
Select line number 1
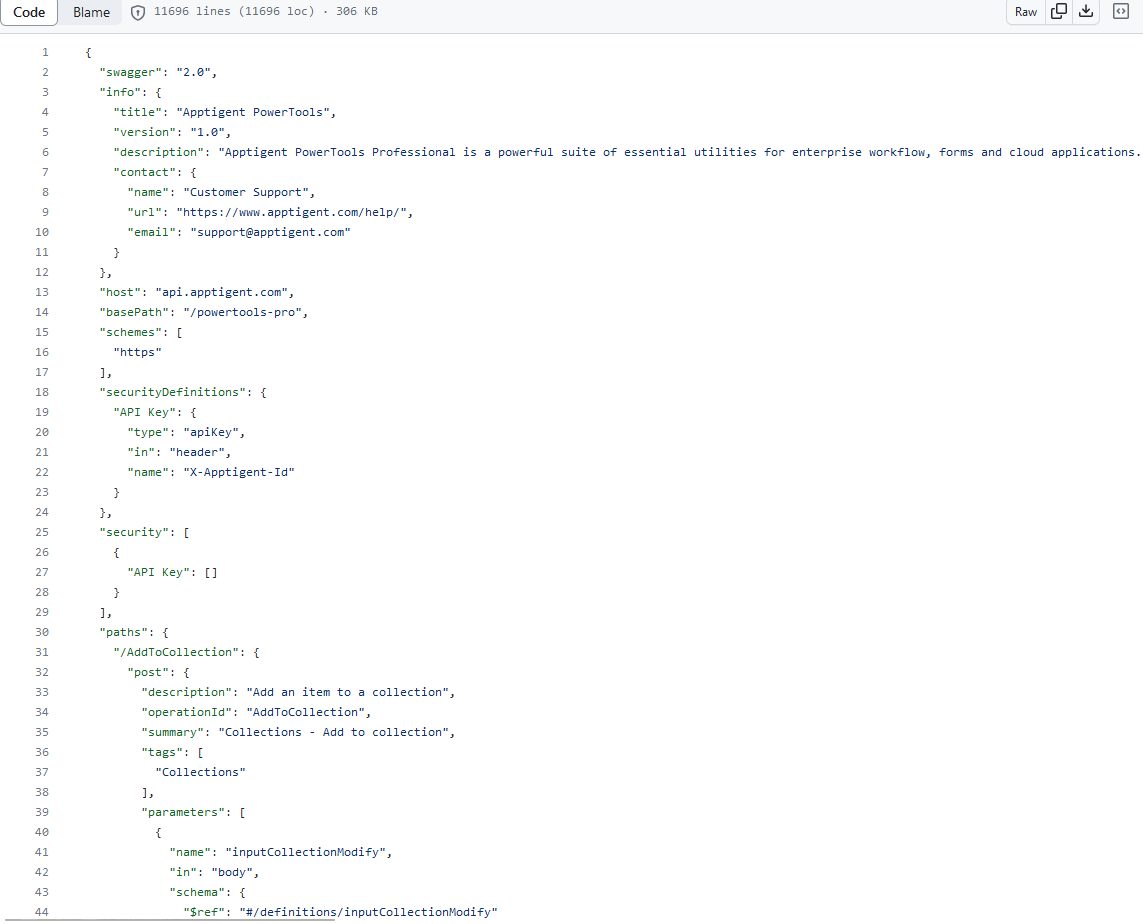point(44,52)
